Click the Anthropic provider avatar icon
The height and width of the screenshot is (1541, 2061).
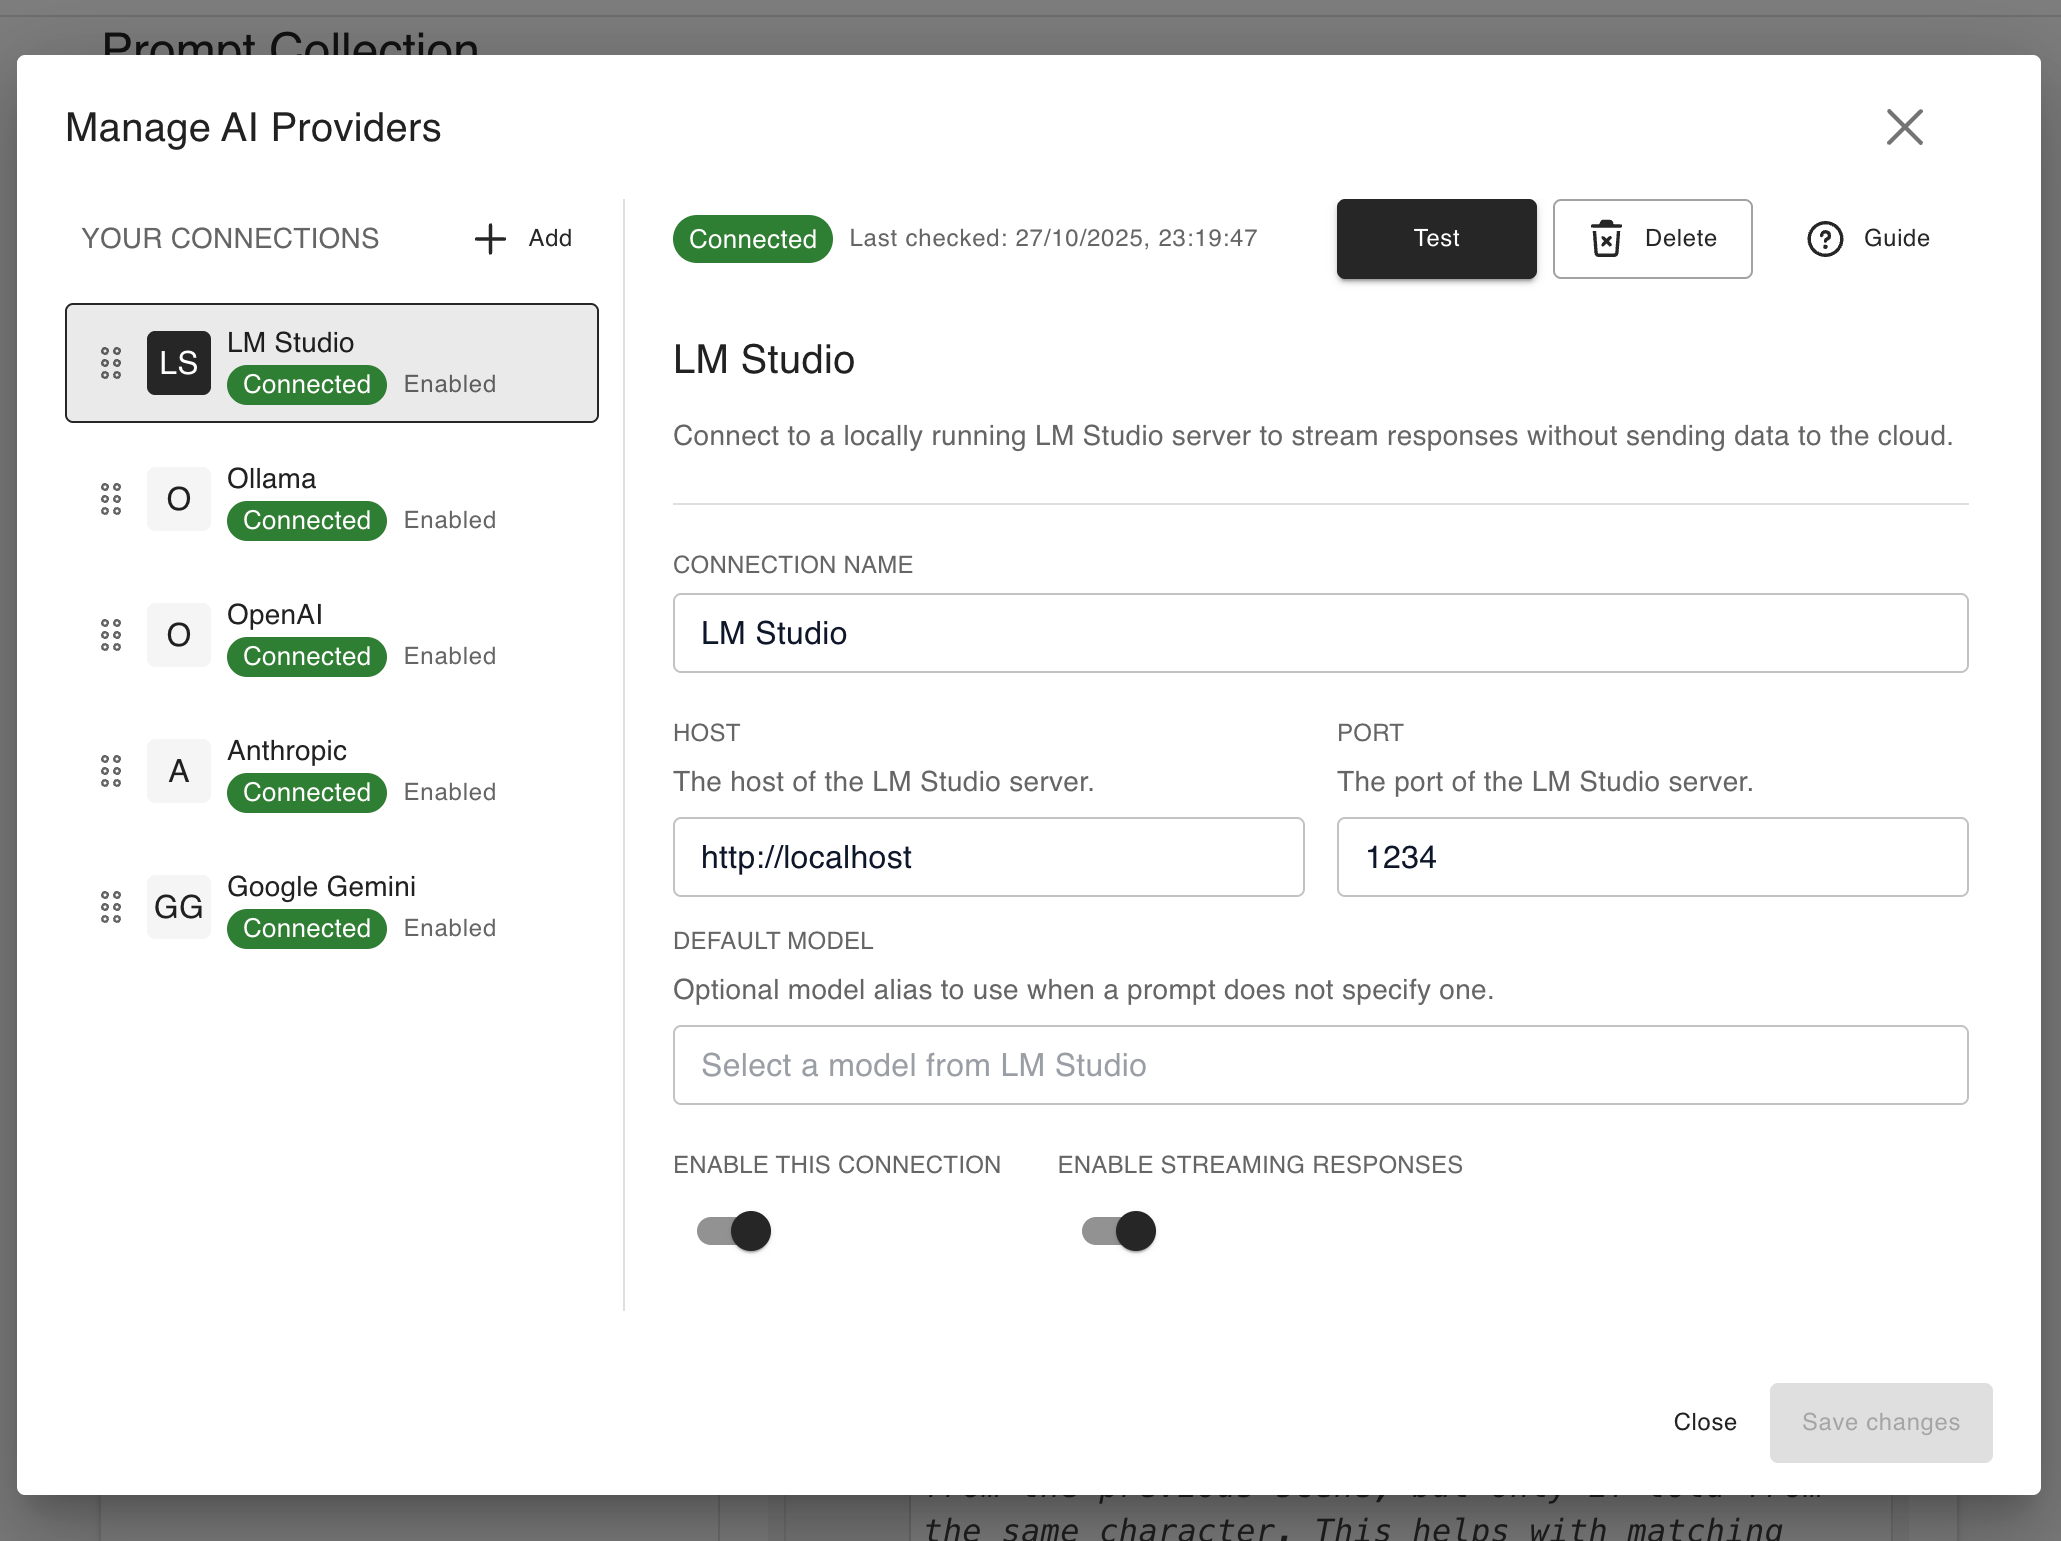pyautogui.click(x=178, y=771)
